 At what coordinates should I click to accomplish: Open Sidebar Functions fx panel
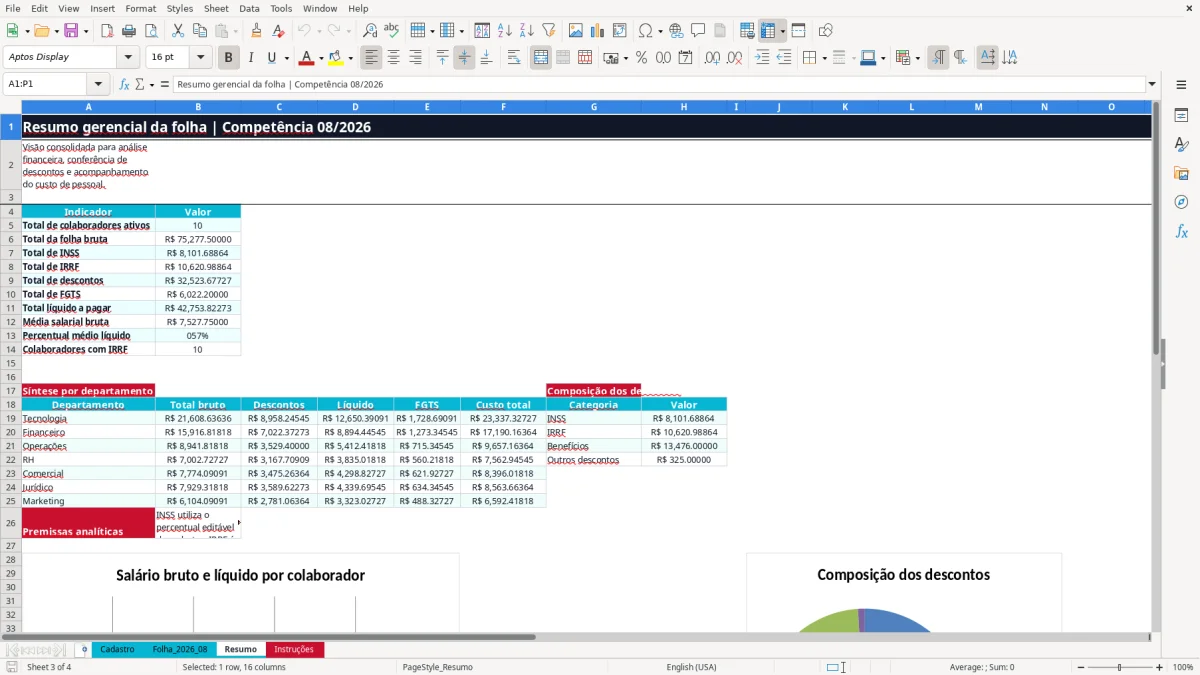[1181, 231]
